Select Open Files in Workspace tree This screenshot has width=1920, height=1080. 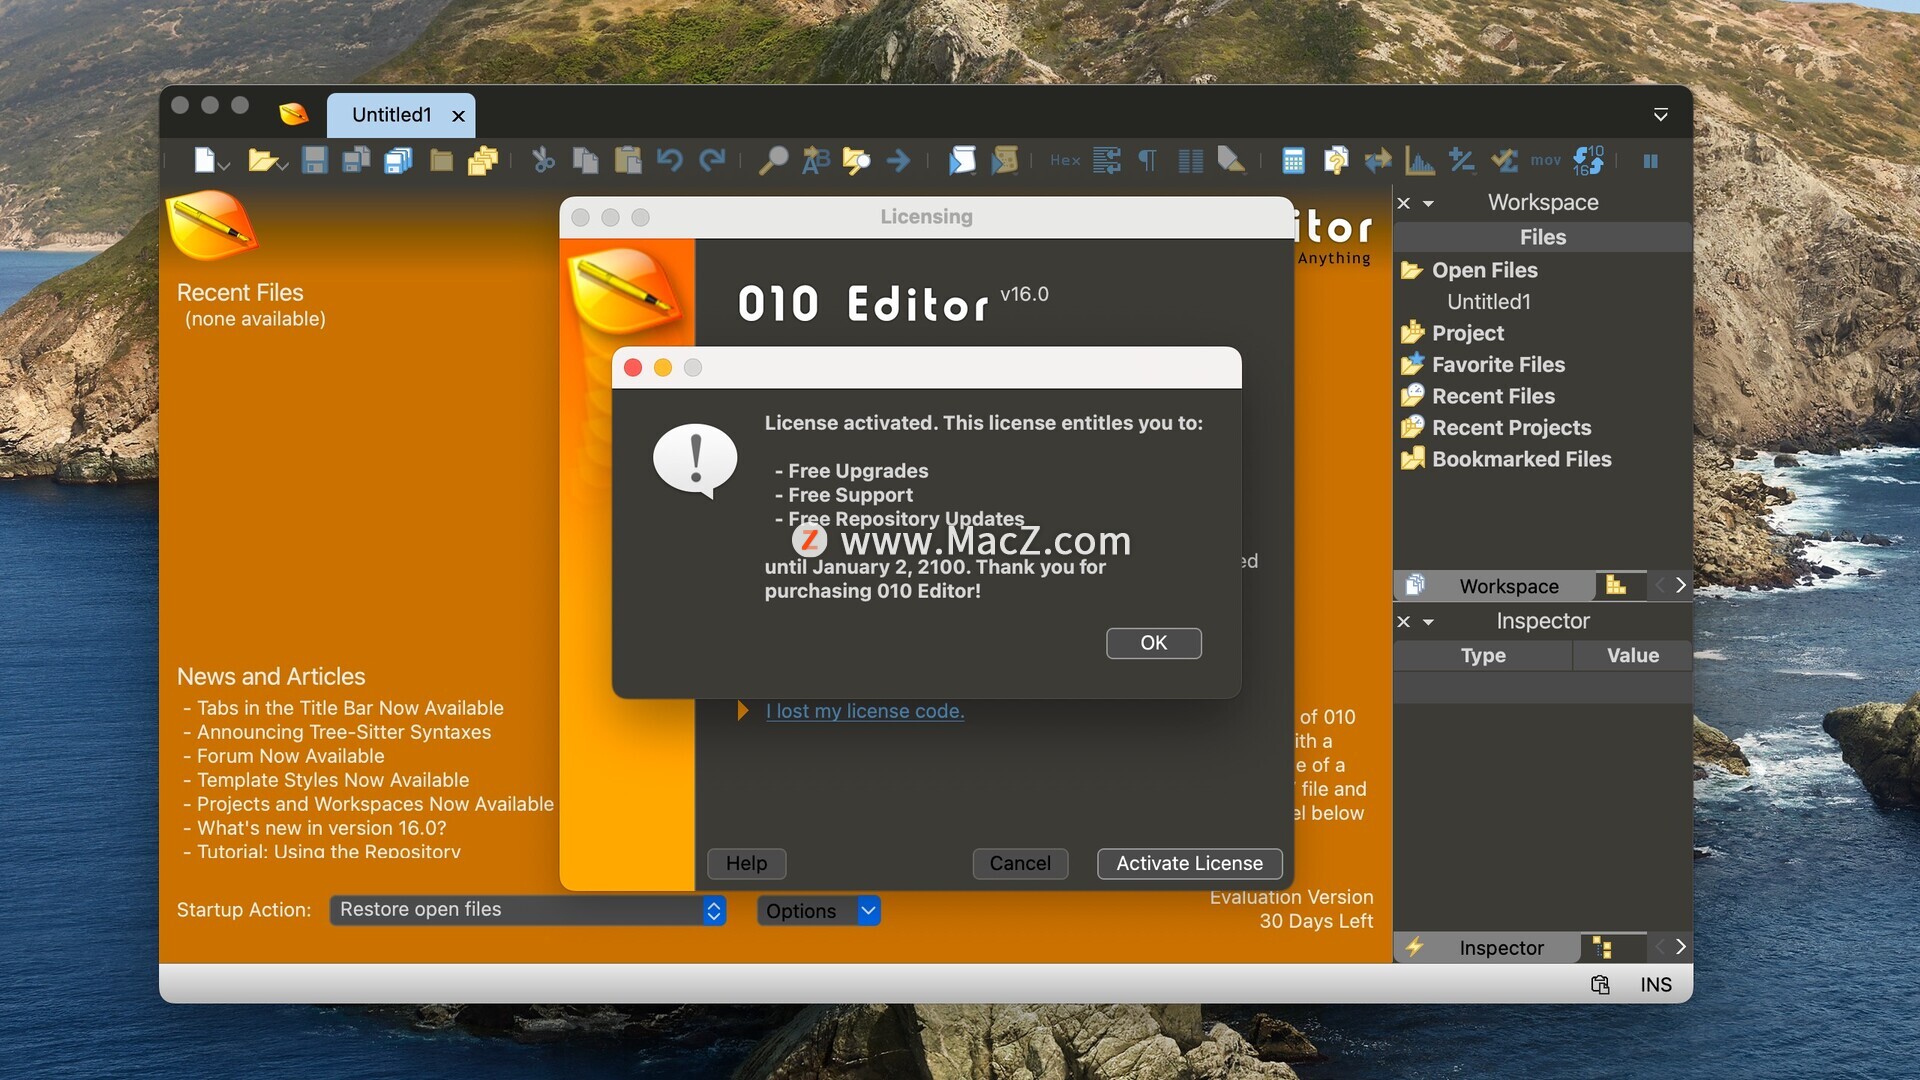(x=1484, y=270)
